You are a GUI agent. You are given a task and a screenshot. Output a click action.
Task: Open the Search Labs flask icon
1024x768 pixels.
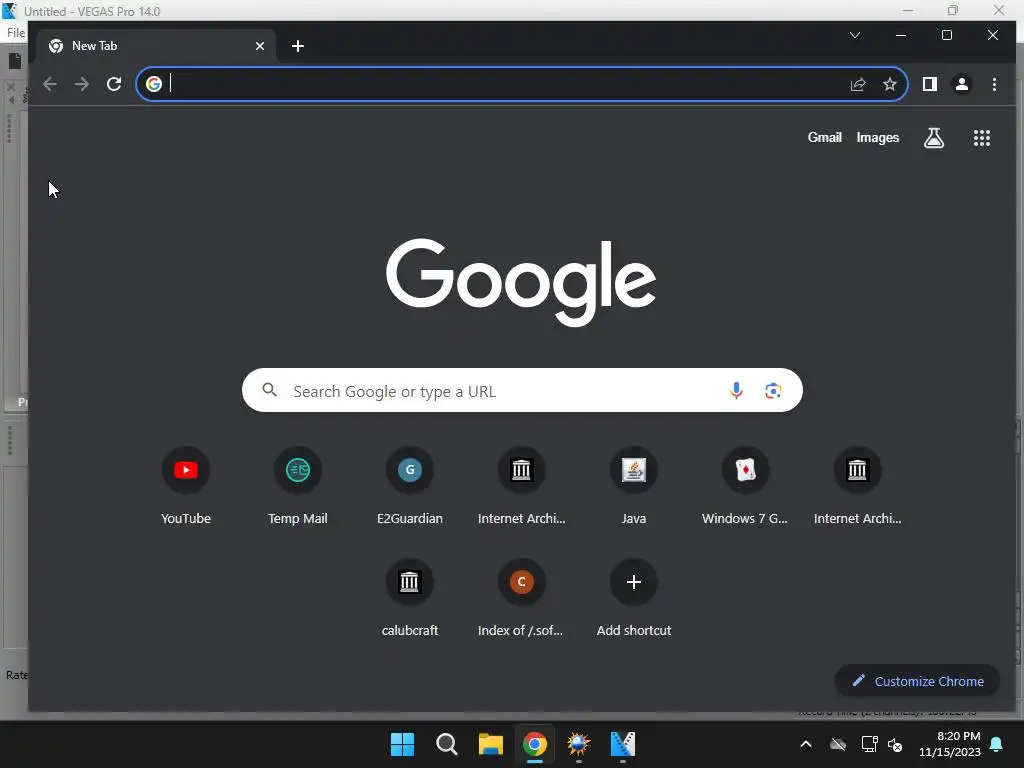pos(934,138)
